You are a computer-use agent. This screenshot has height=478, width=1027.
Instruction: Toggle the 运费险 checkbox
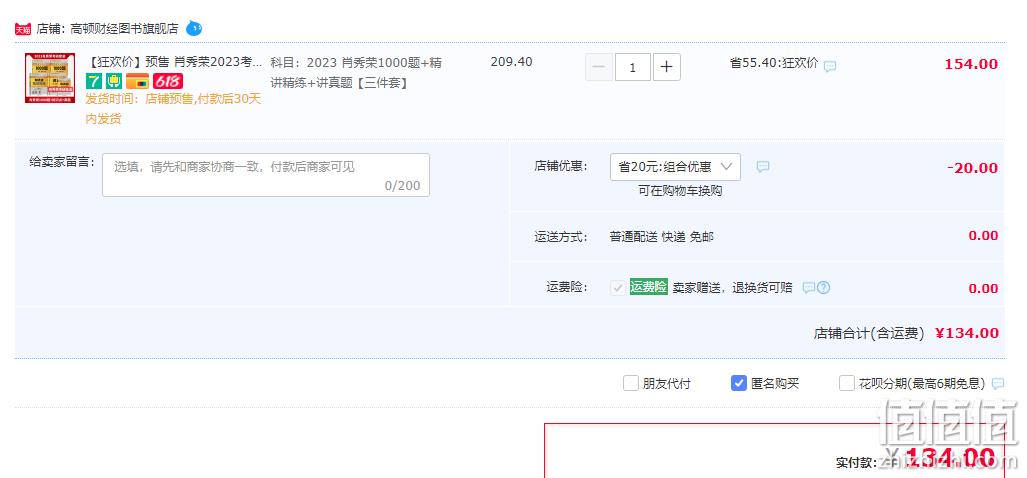pyautogui.click(x=617, y=287)
